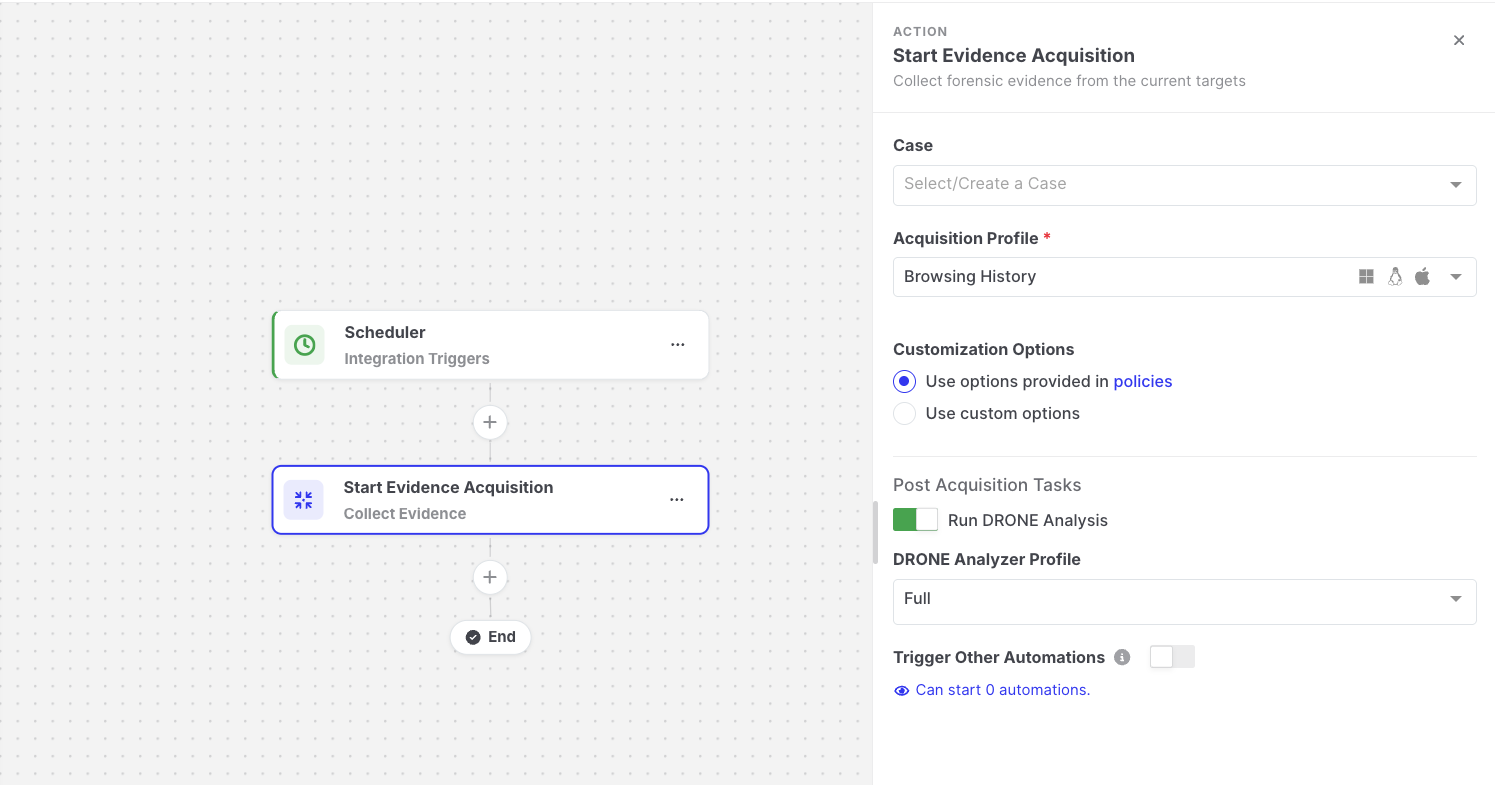Select Use custom options radio button
The image size is (1495, 785).
pos(904,413)
